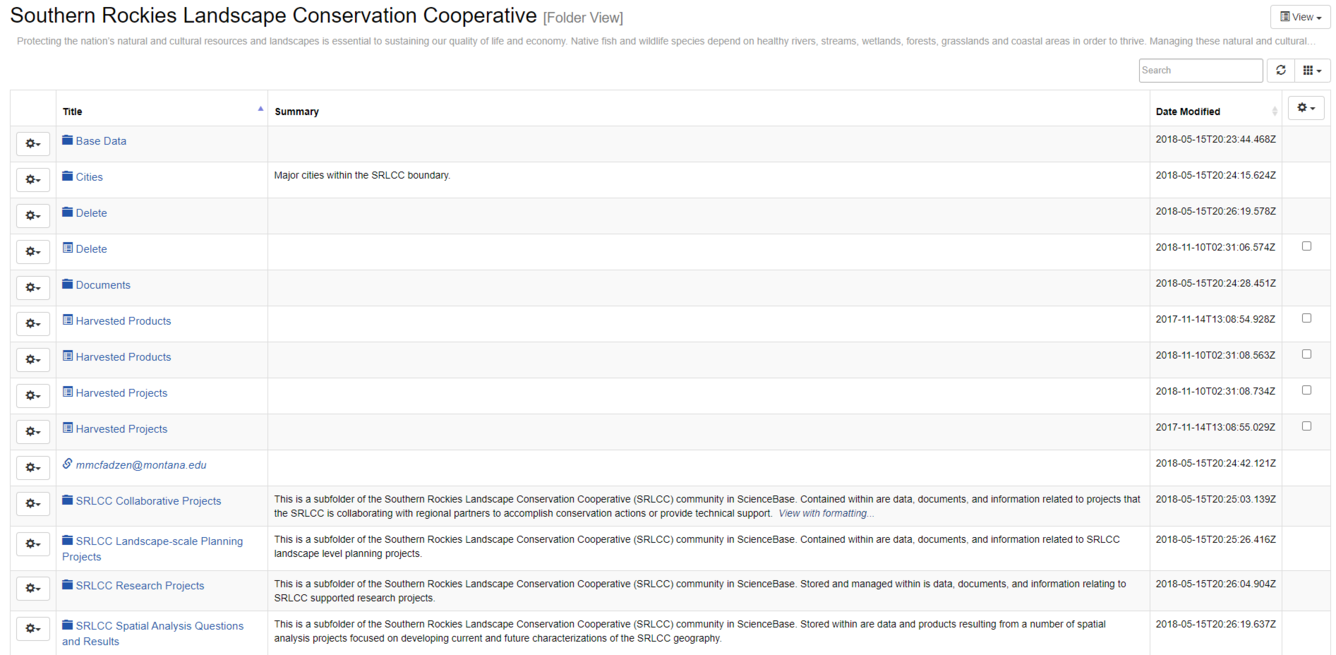Click the date 2018-05-15T20:23:44.468Z
This screenshot has width=1336, height=655.
point(1215,139)
